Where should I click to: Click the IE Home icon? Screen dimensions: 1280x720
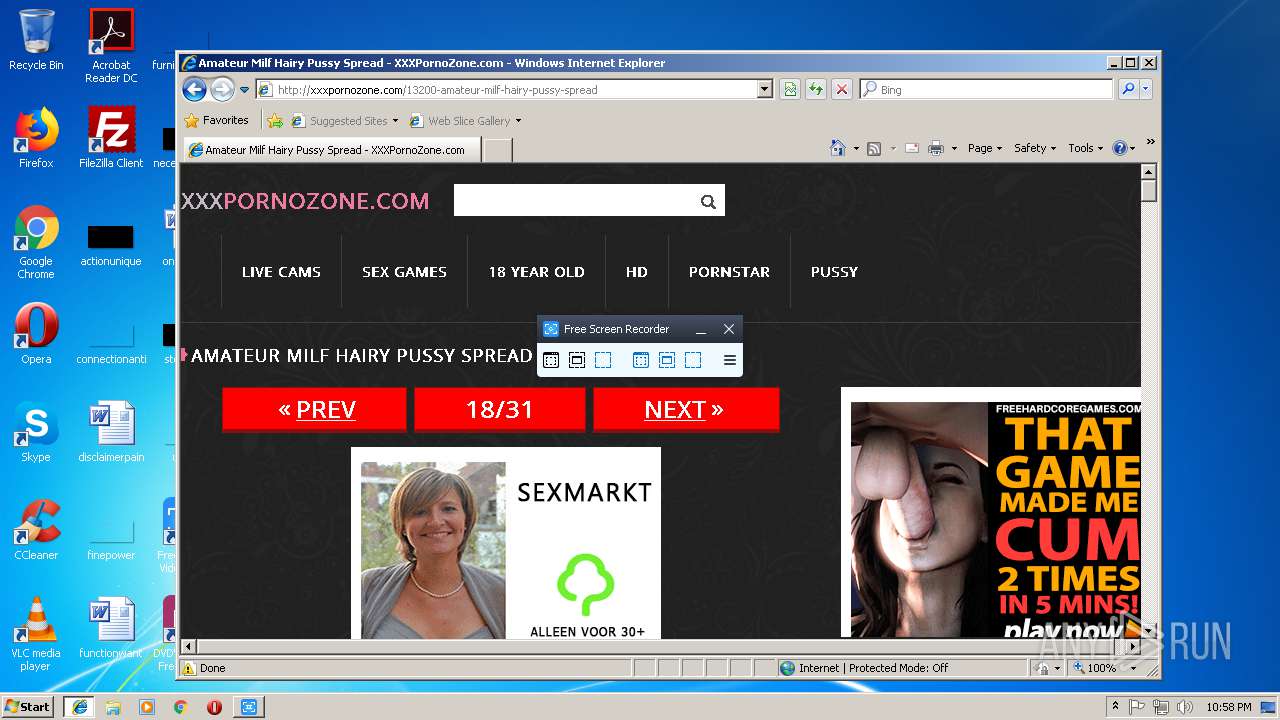[x=838, y=148]
